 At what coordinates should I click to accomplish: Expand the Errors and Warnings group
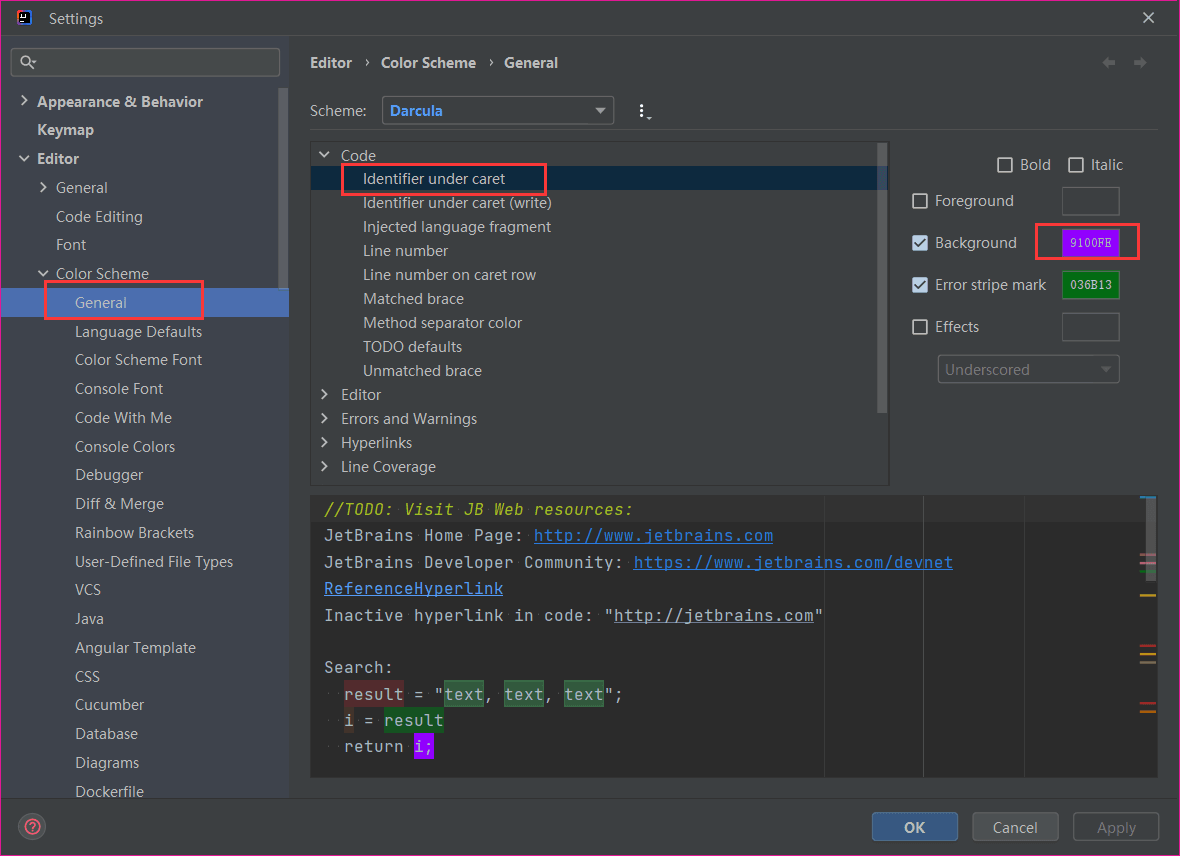coord(324,419)
